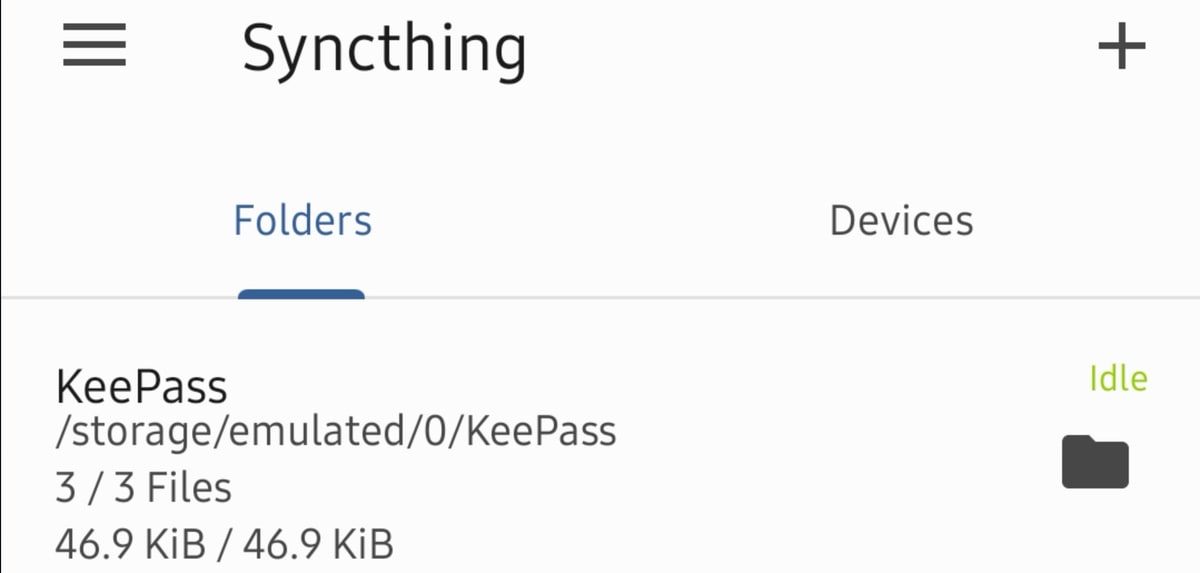Screen dimensions: 1200x573
Task: Select the KeePass title in folder list
Action: pos(142,385)
